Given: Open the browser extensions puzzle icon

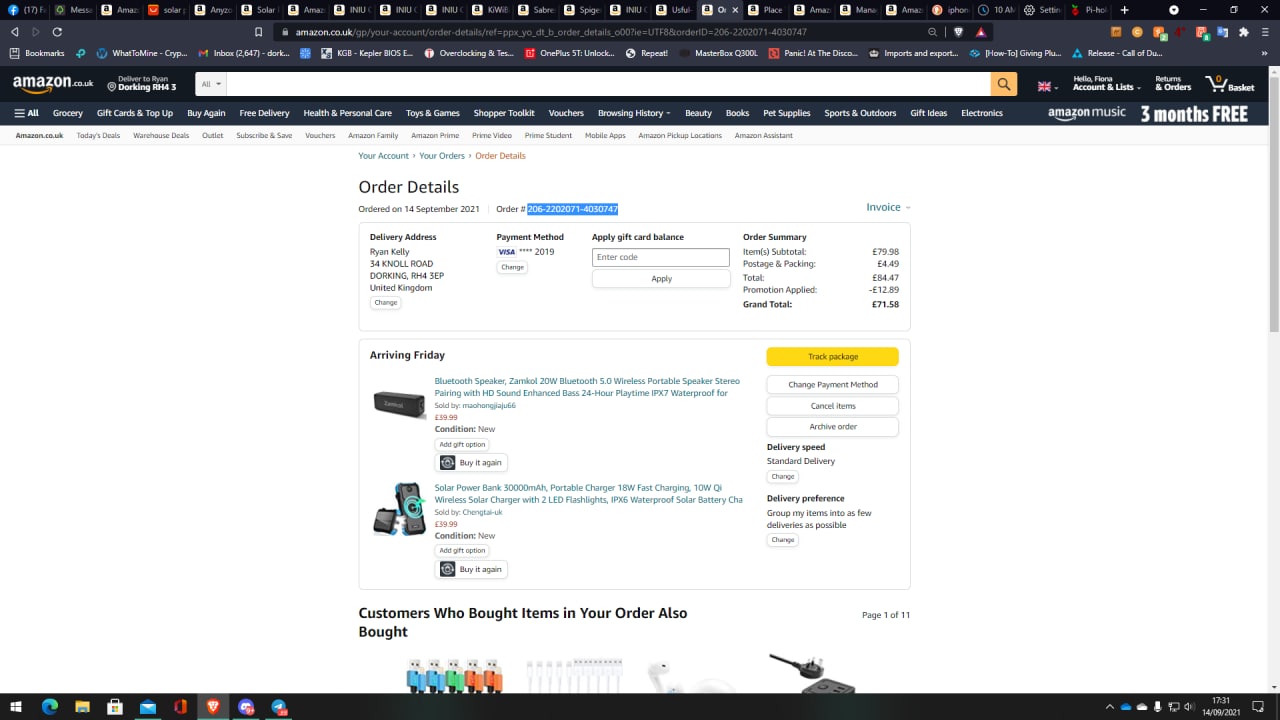Looking at the screenshot, I should pos(1243,32).
